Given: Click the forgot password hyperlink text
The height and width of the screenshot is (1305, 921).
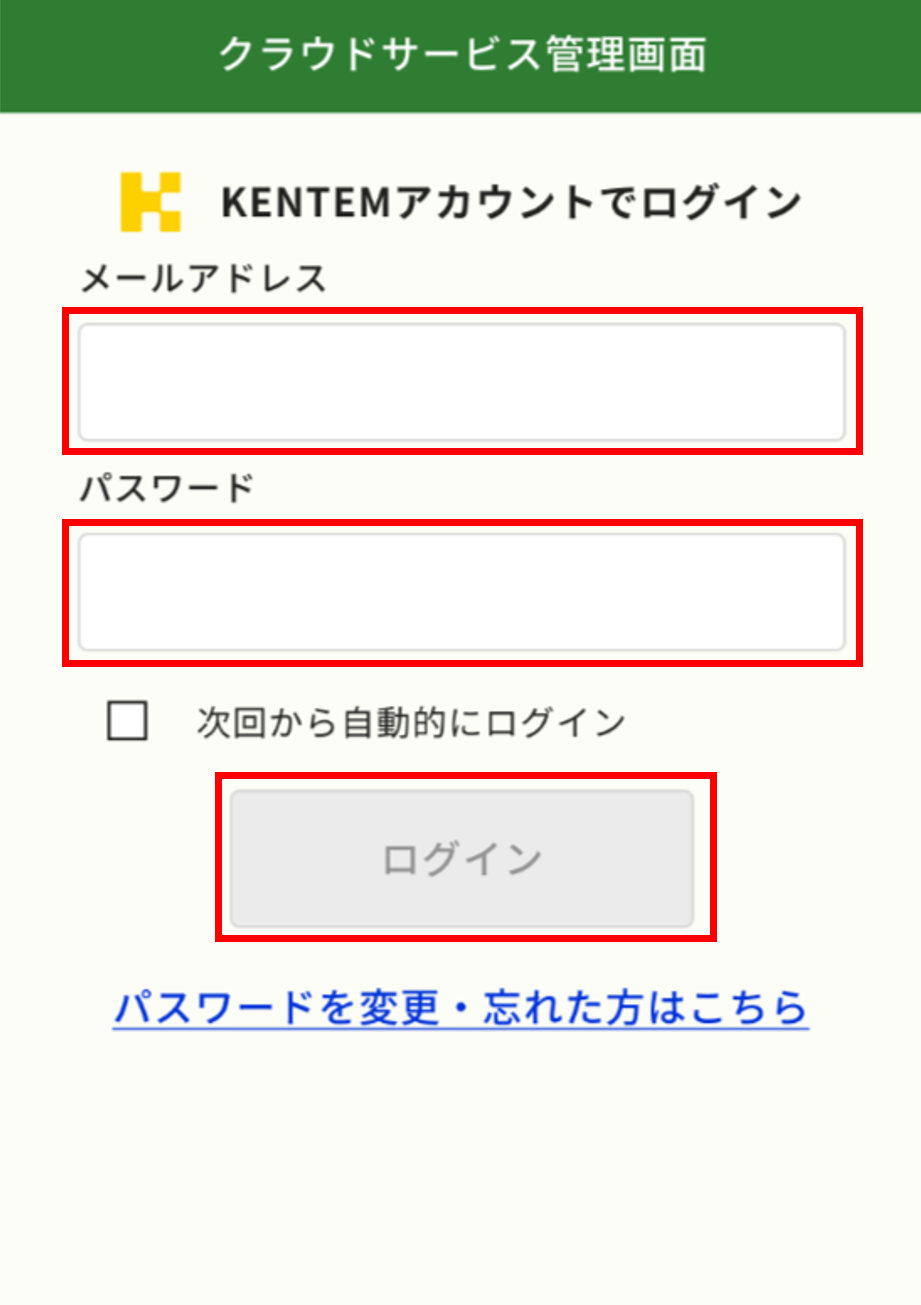Looking at the screenshot, I should click(460, 1009).
